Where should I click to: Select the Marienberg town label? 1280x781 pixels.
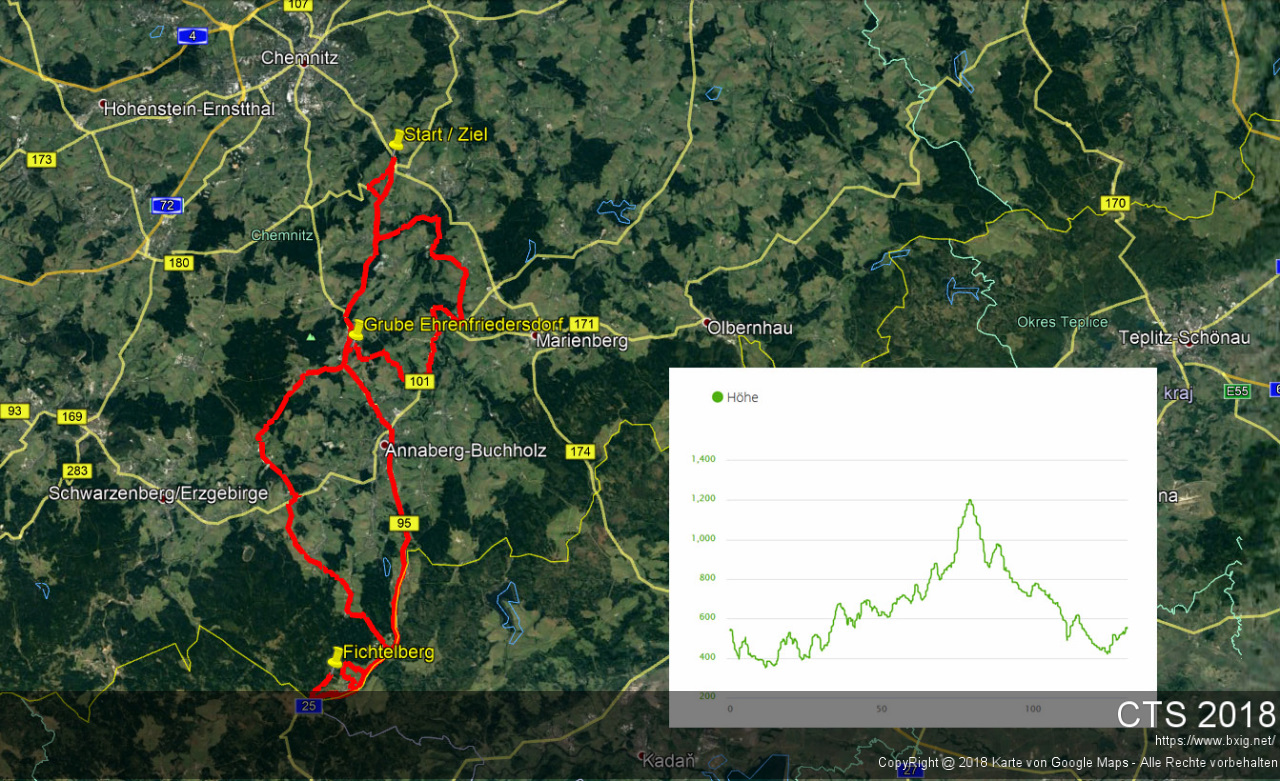581,341
